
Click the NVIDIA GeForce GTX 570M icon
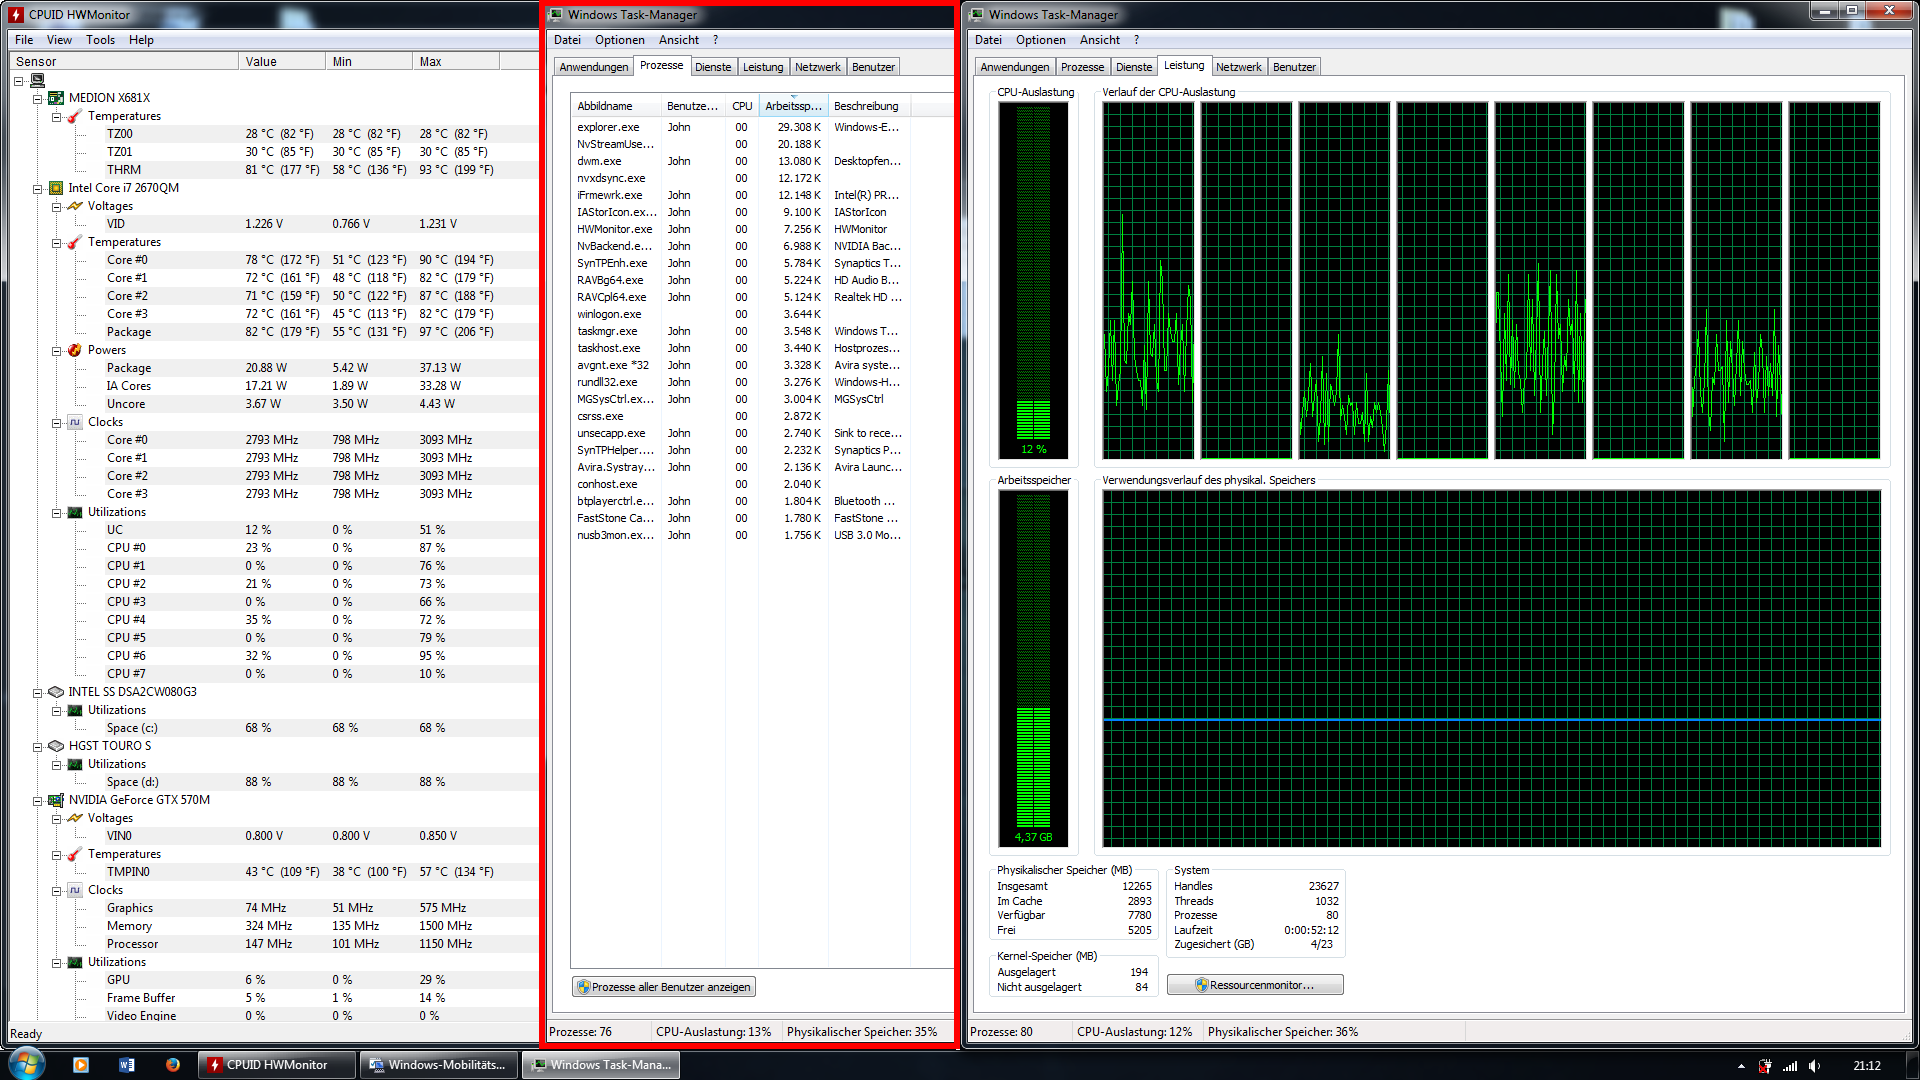point(56,800)
